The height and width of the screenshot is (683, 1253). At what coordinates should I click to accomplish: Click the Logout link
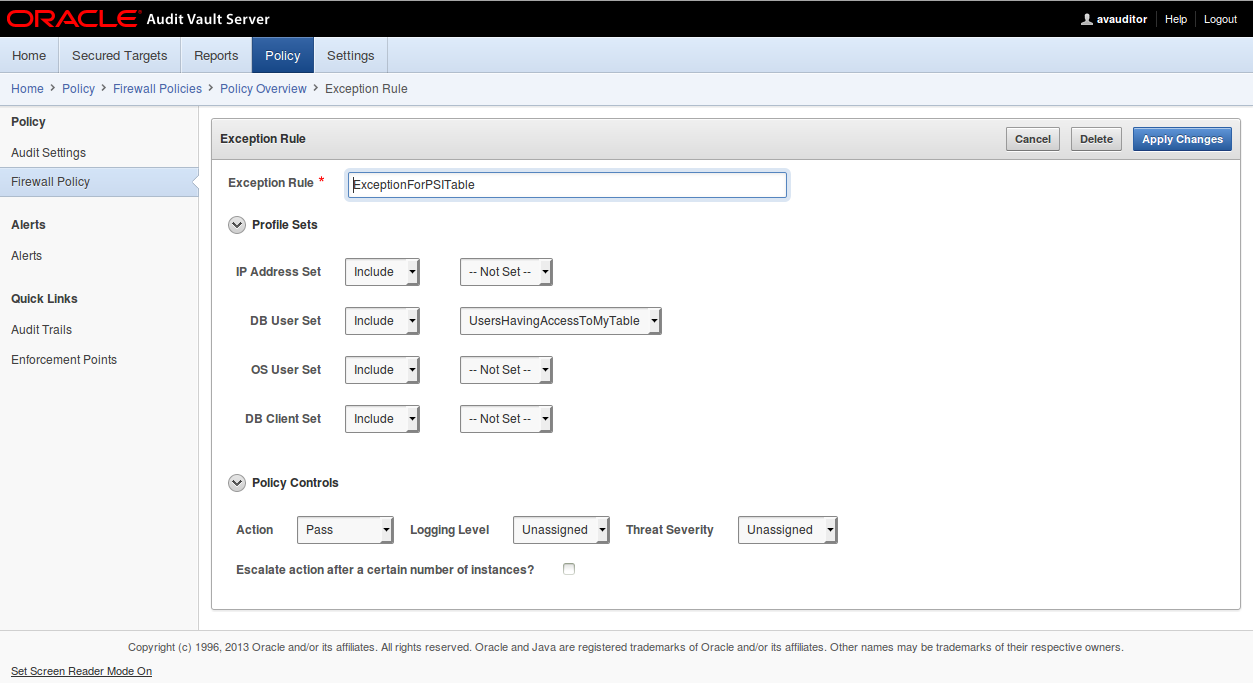1220,19
